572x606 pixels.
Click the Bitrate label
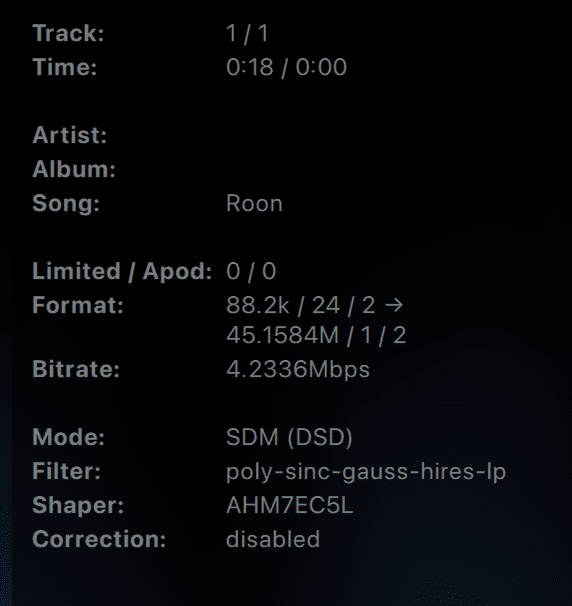click(x=76, y=369)
